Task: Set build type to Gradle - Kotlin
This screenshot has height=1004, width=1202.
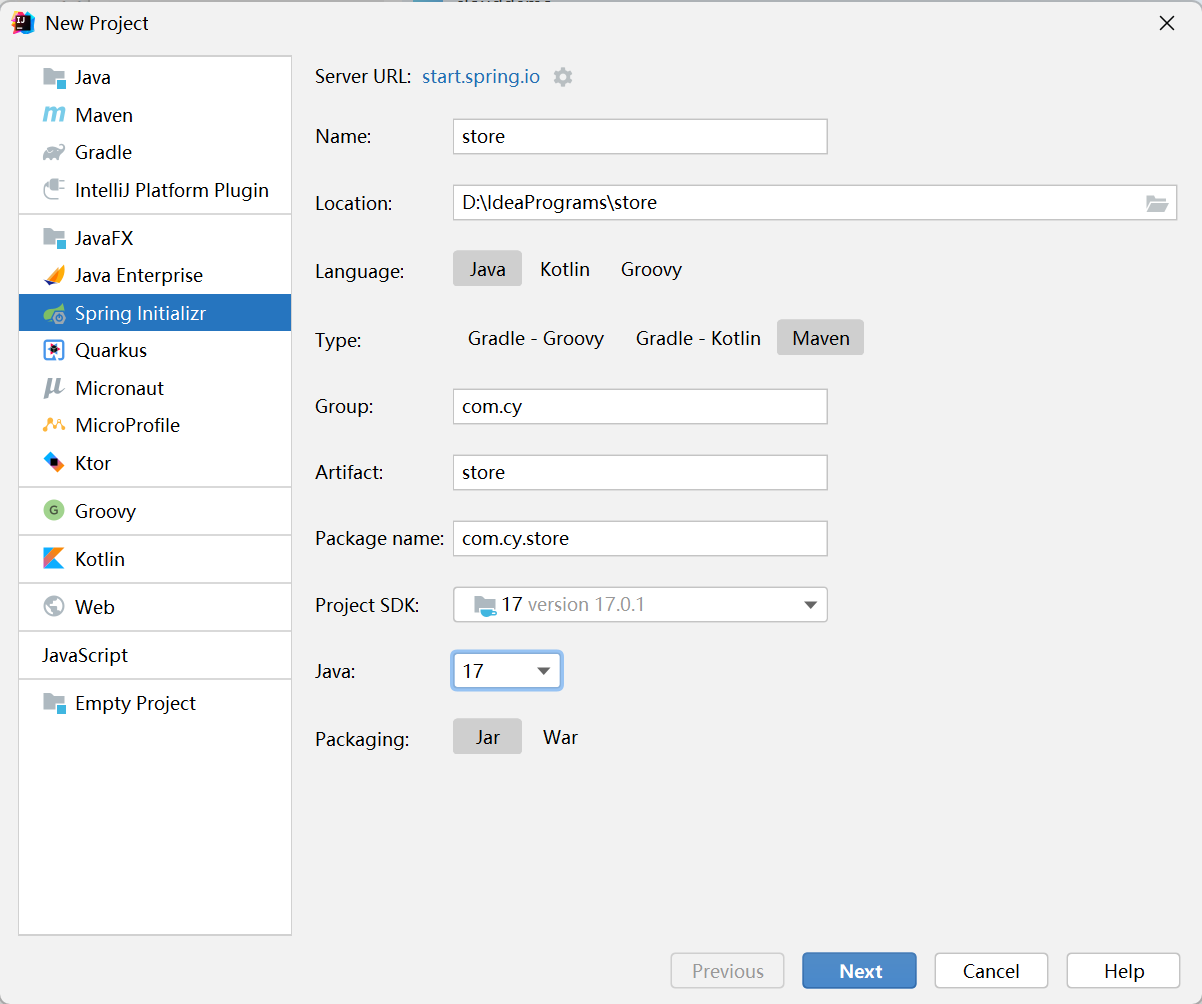Action: tap(698, 338)
